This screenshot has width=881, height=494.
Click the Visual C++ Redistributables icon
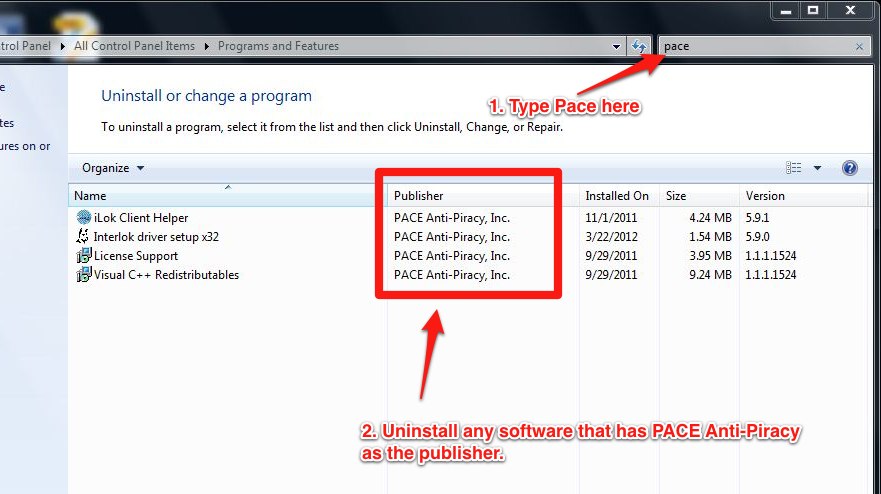[x=84, y=275]
